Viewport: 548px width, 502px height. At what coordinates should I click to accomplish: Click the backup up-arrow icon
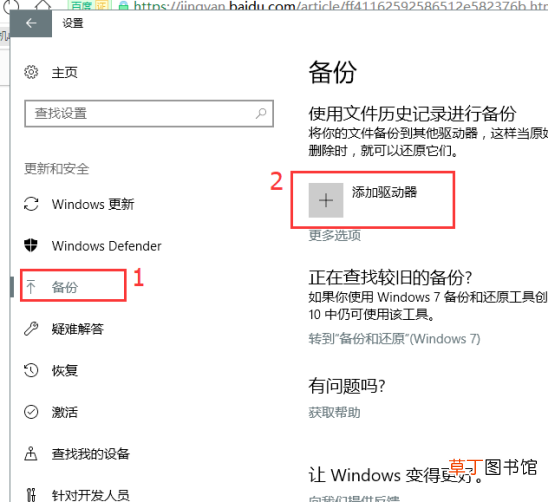pos(31,287)
